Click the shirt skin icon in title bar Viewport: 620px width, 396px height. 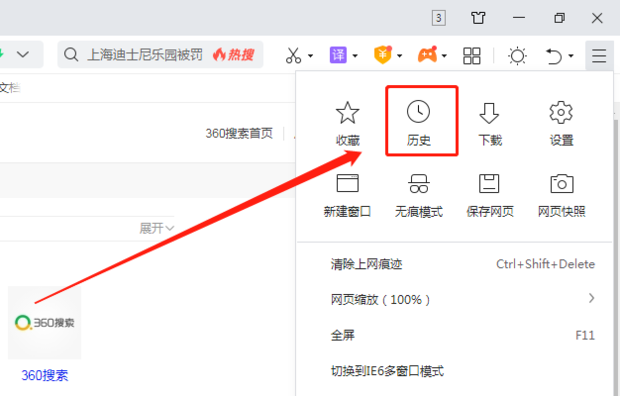[478, 18]
